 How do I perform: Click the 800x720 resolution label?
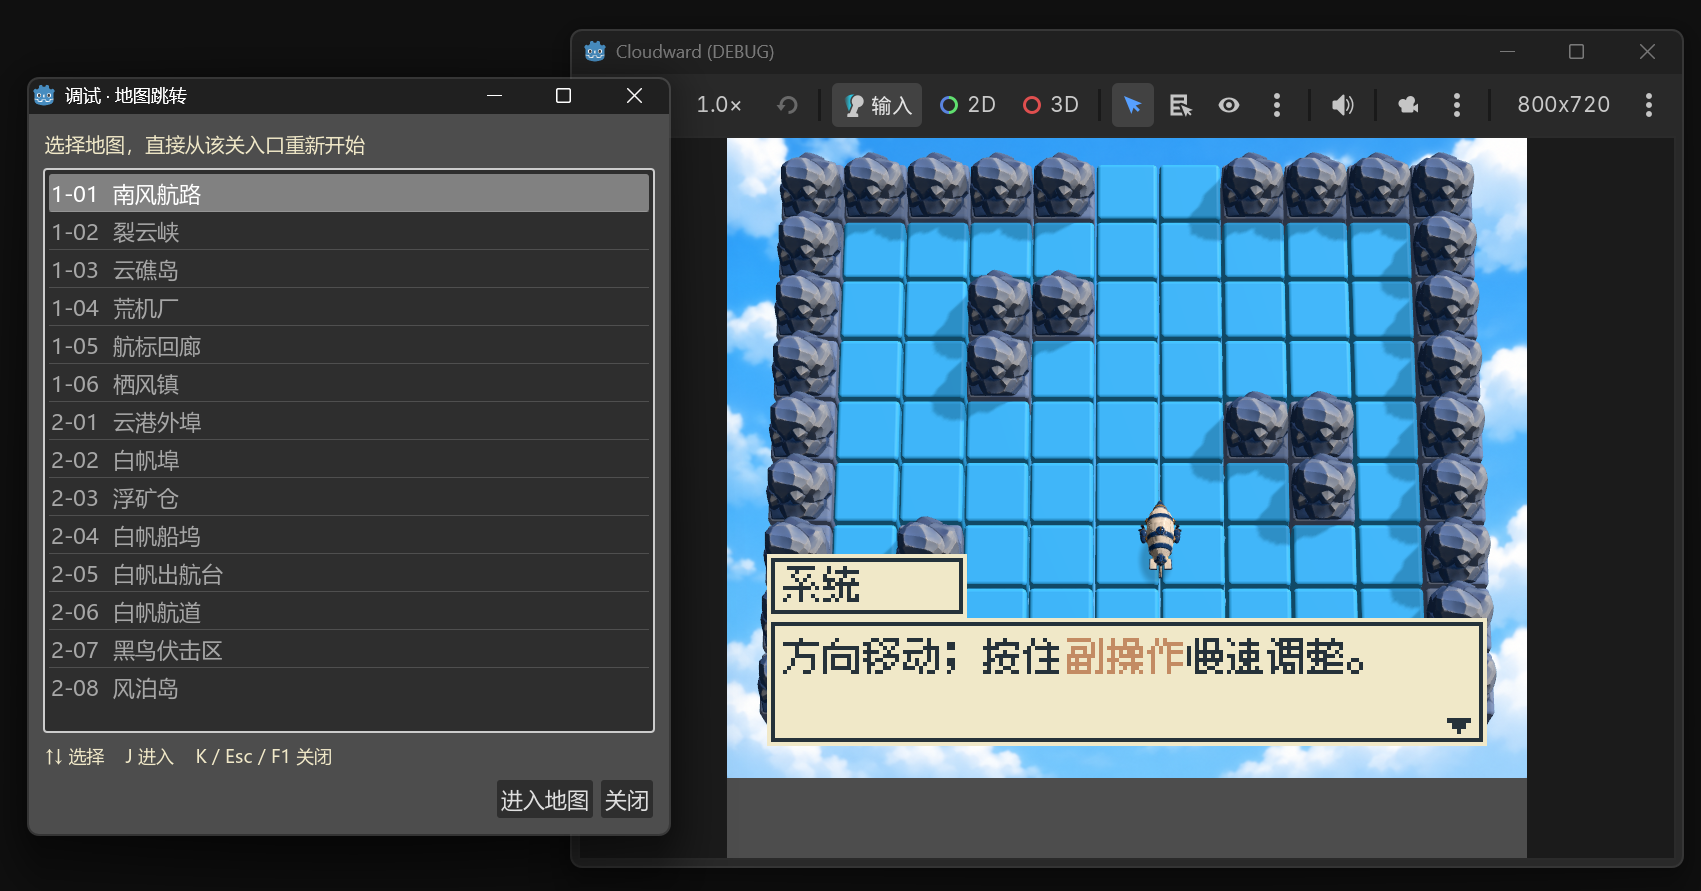click(x=1564, y=105)
